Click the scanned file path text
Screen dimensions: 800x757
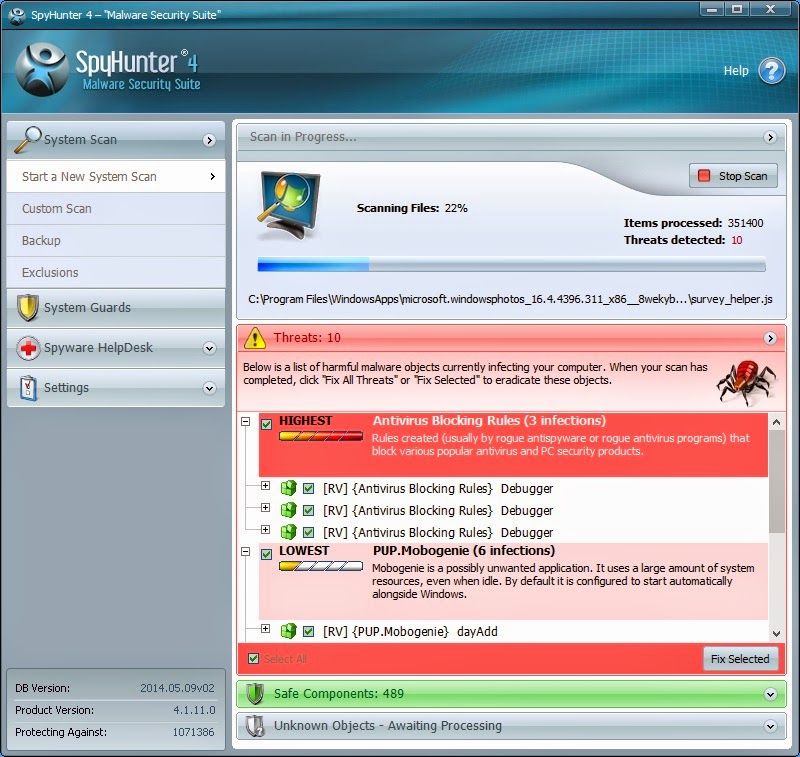point(510,299)
